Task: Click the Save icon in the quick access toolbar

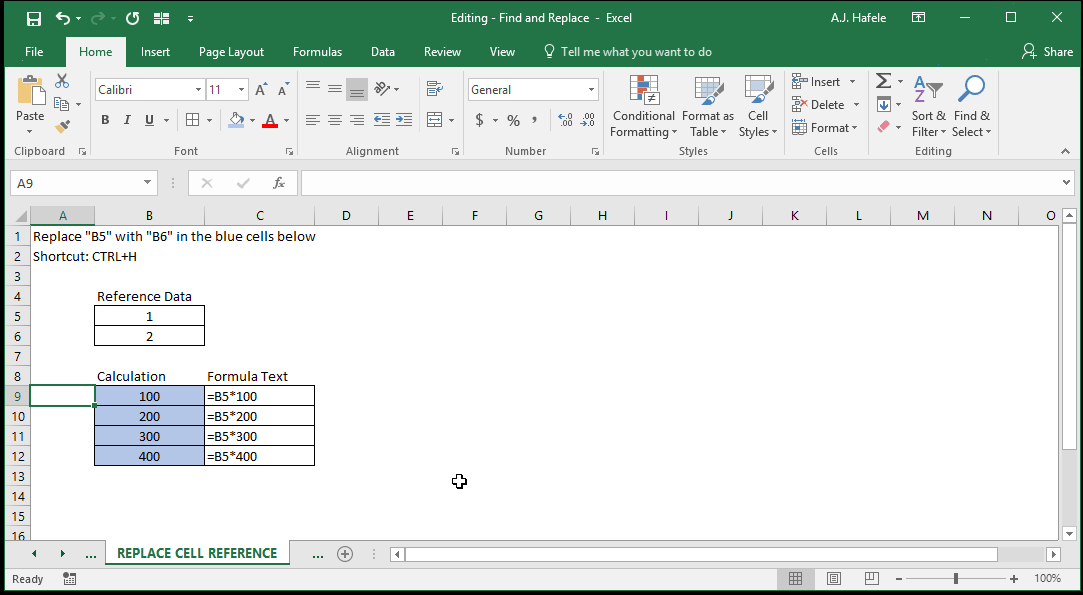Action: point(33,19)
